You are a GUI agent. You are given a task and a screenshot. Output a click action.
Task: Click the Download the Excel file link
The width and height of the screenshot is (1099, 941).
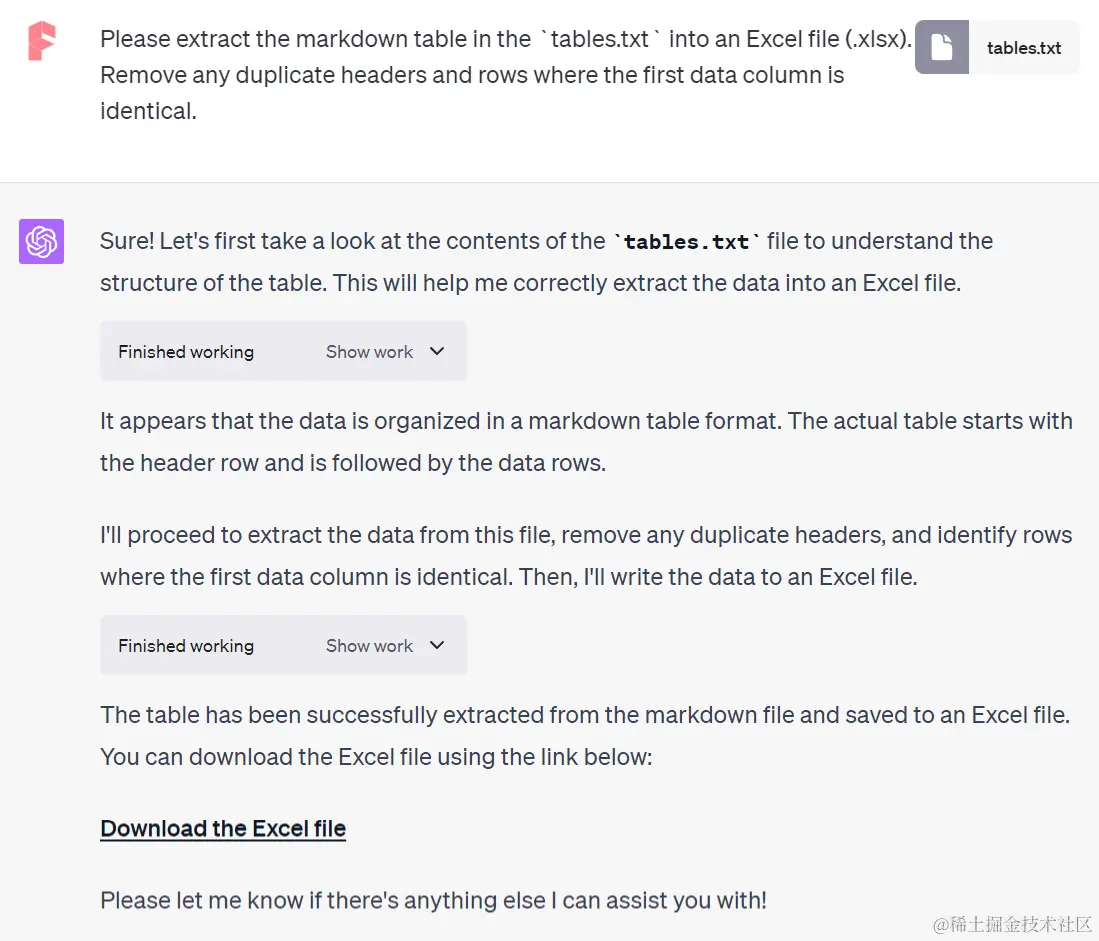[x=223, y=829]
